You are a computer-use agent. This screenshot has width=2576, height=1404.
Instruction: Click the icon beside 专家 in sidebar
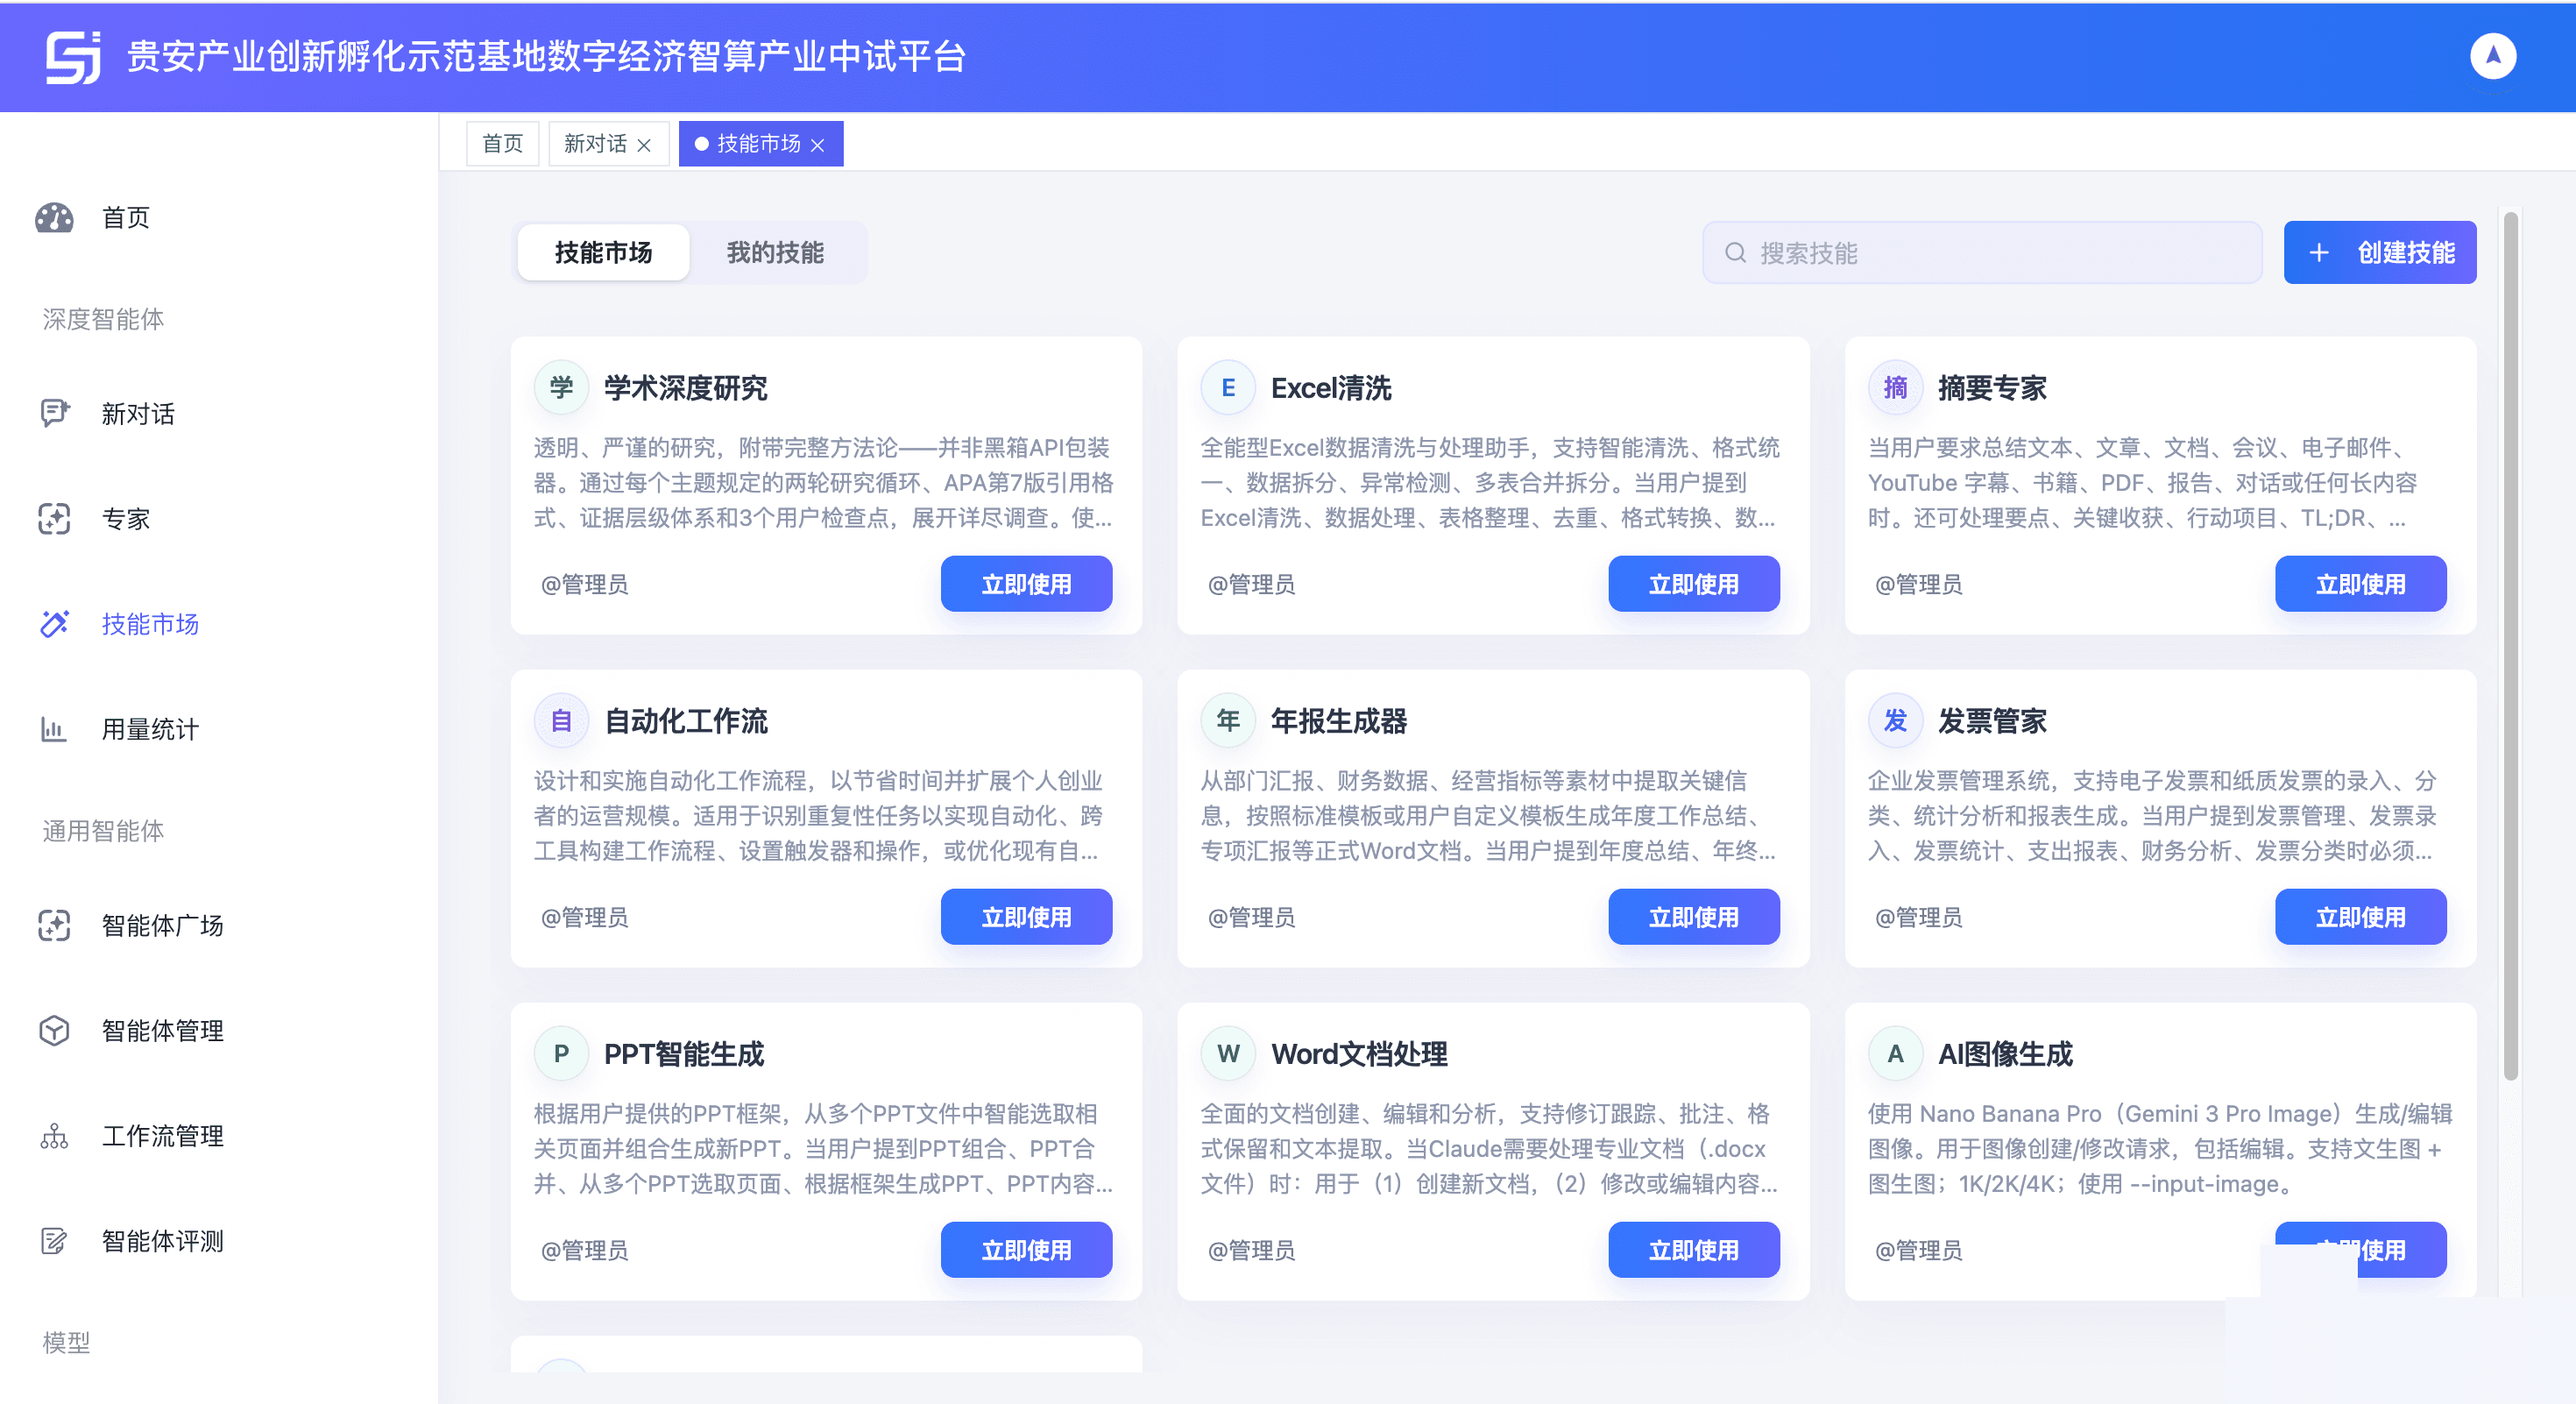point(54,518)
